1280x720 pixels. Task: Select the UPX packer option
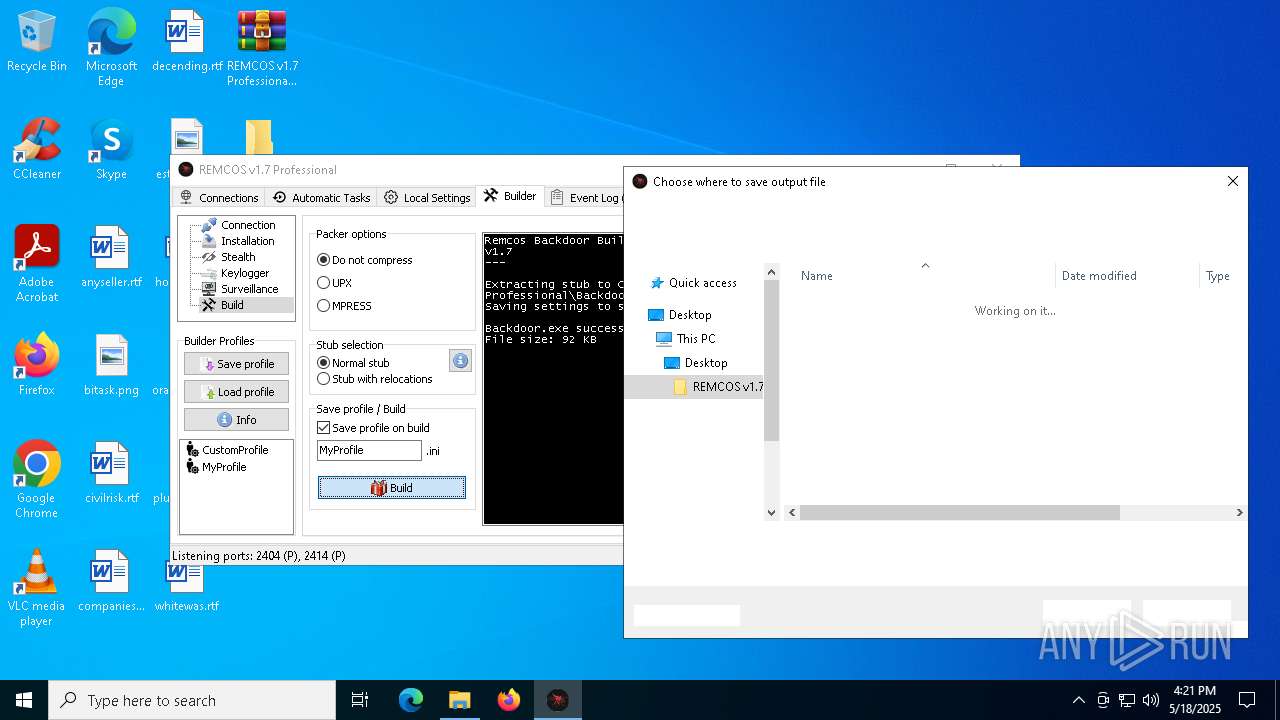(335, 283)
